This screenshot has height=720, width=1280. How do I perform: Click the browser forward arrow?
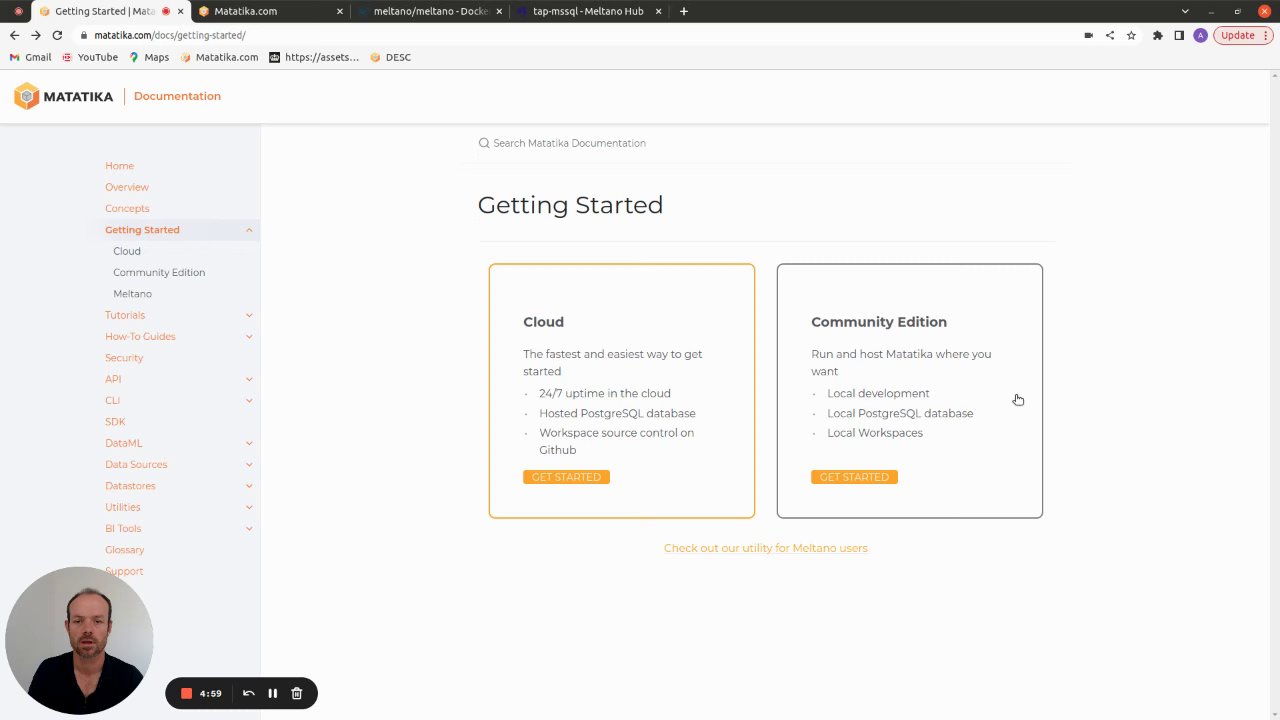pyautogui.click(x=35, y=35)
